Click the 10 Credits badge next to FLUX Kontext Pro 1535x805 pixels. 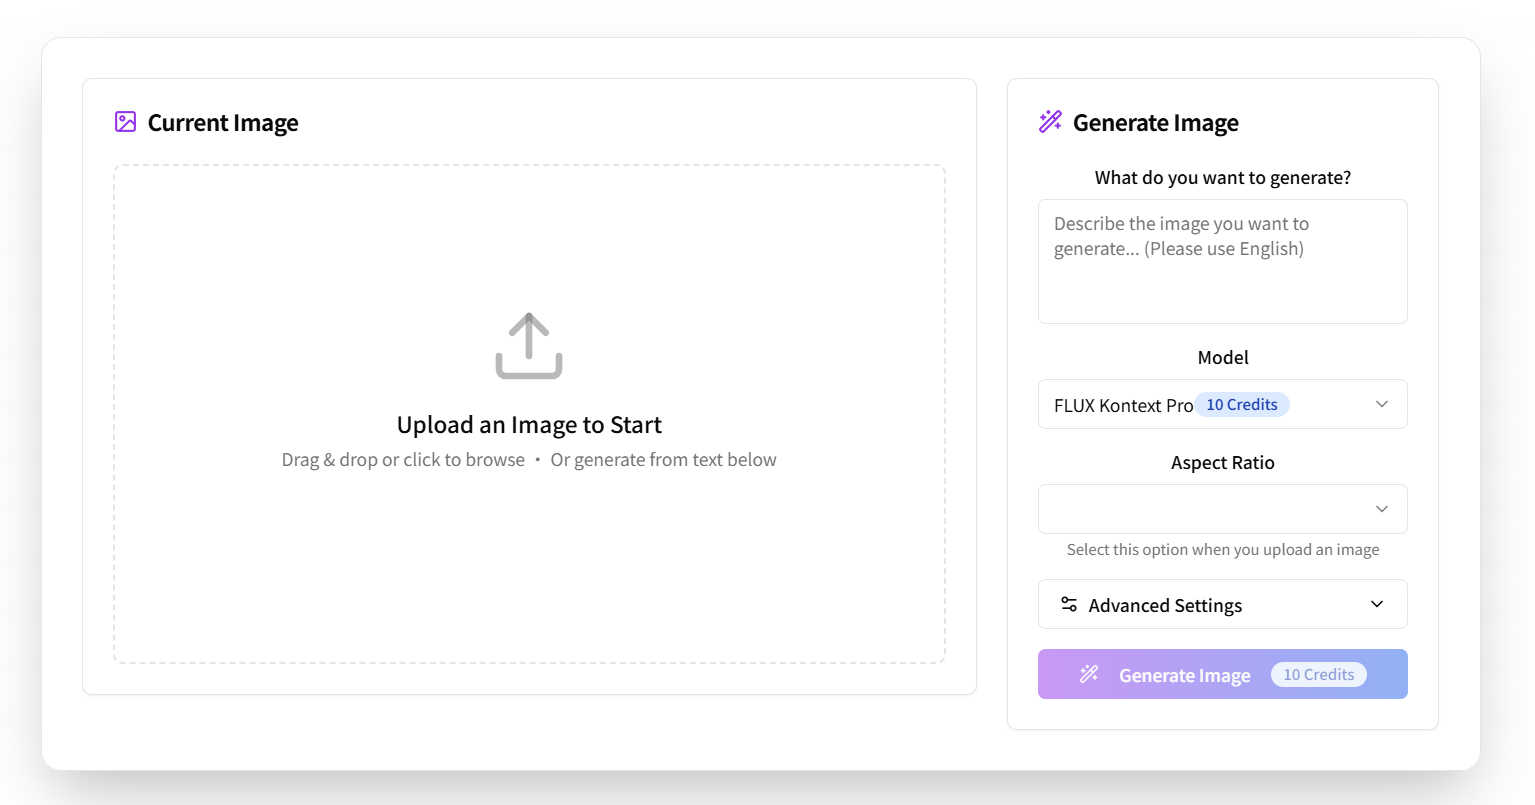pyautogui.click(x=1242, y=404)
